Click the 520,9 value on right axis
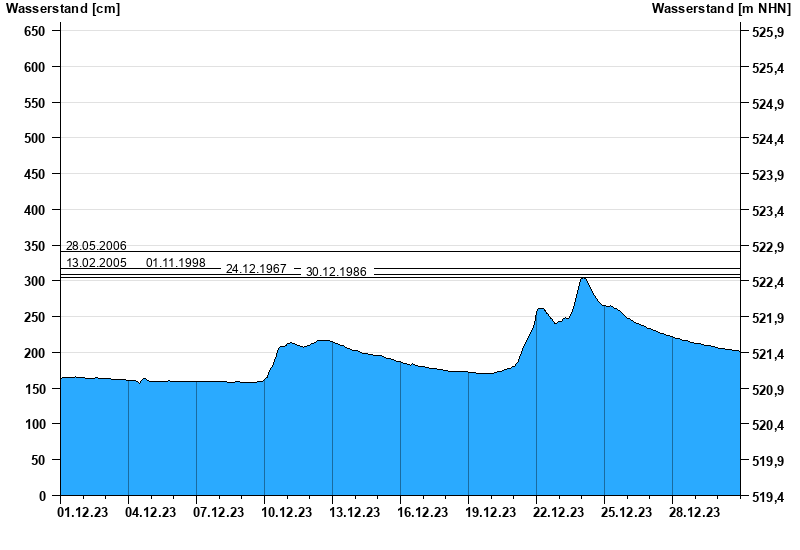Screen dimensions: 800x550 (768, 390)
